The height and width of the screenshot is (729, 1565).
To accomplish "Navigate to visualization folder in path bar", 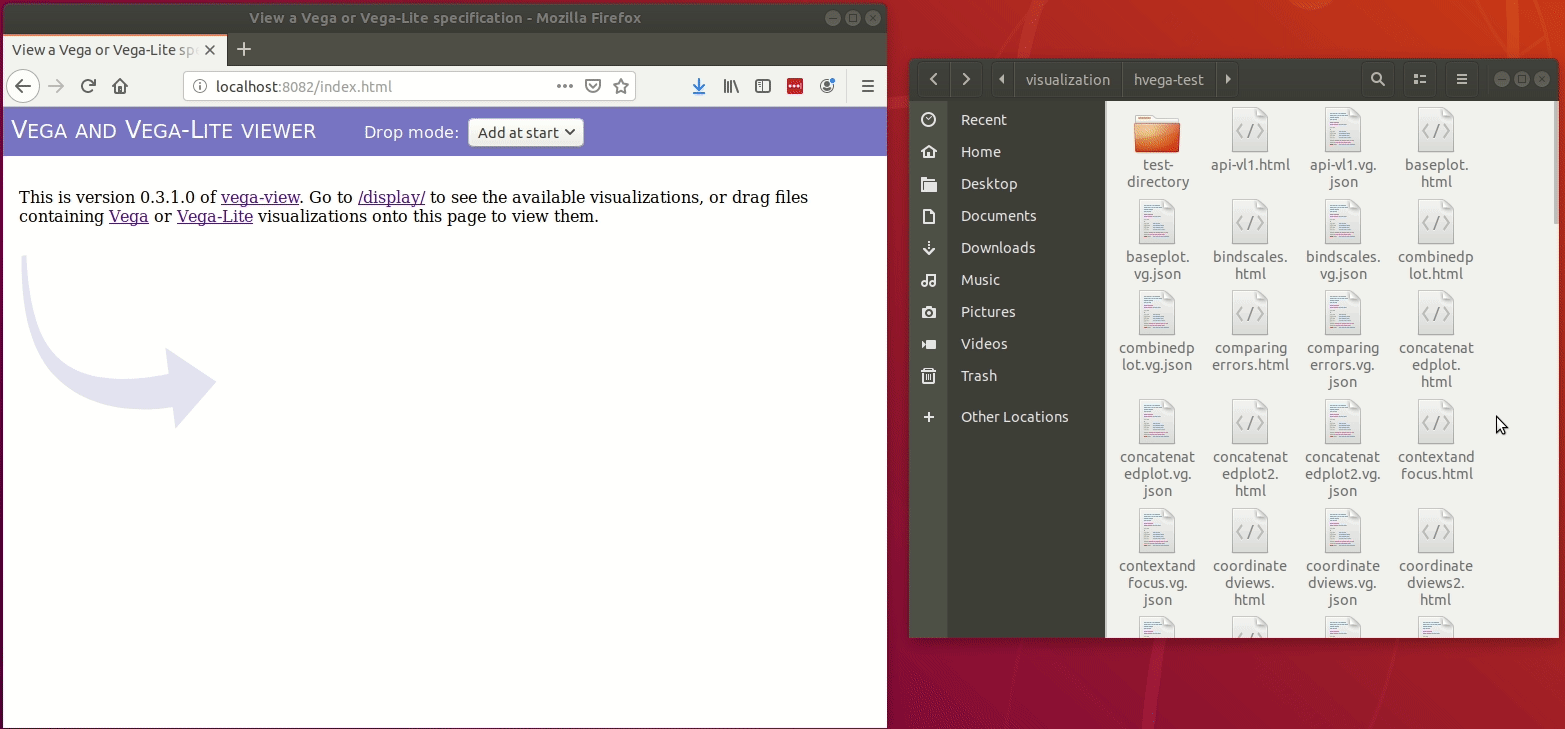I will tap(1067, 79).
